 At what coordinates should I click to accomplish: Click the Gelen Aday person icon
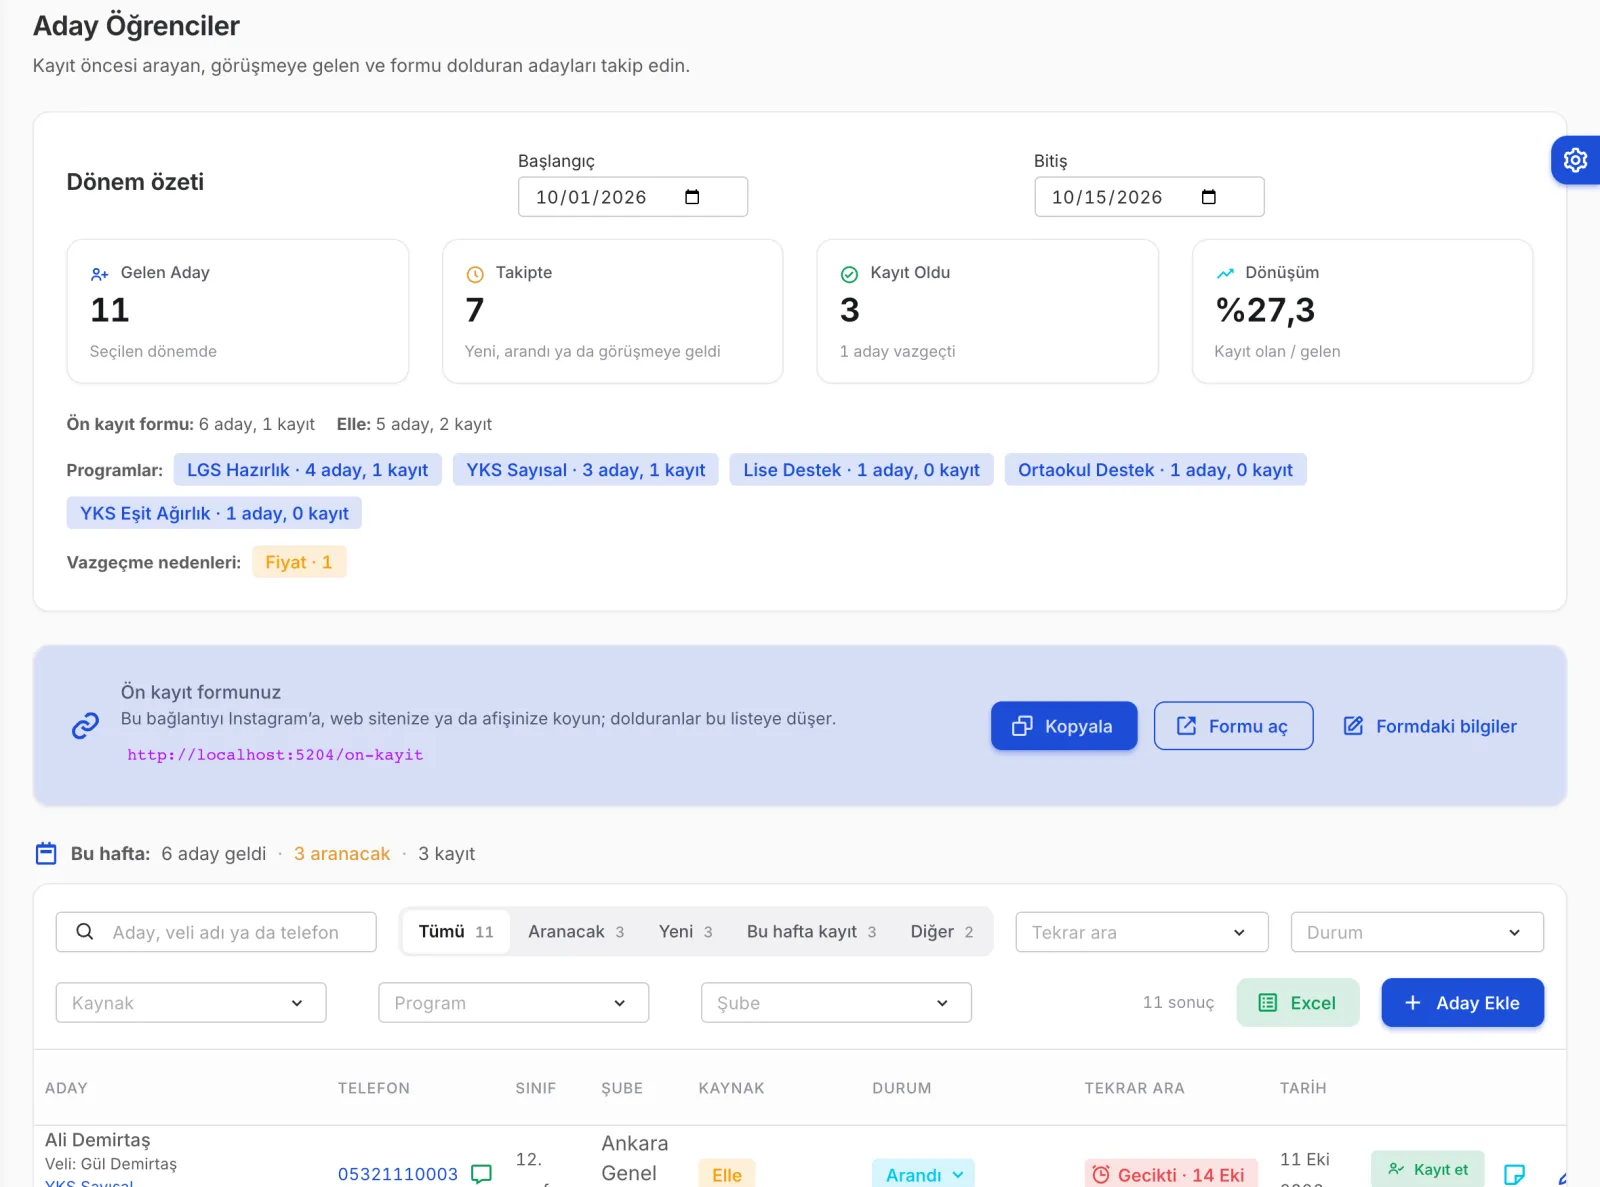point(100,274)
